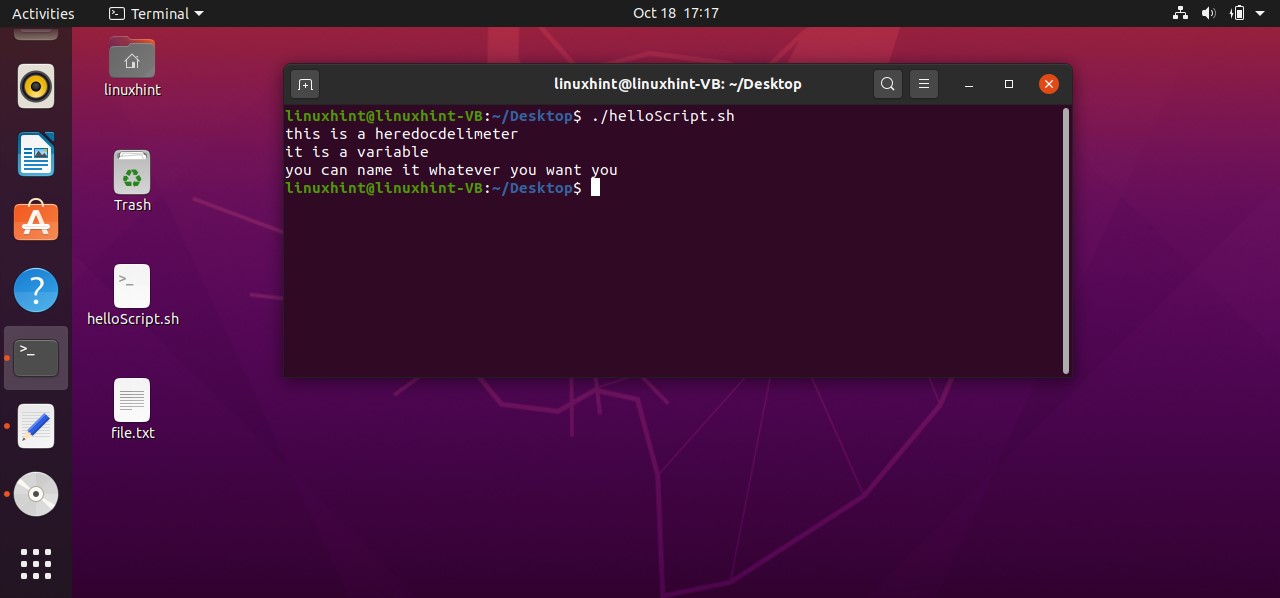
Task: Open the terminal hamburger menu
Action: [x=924, y=84]
